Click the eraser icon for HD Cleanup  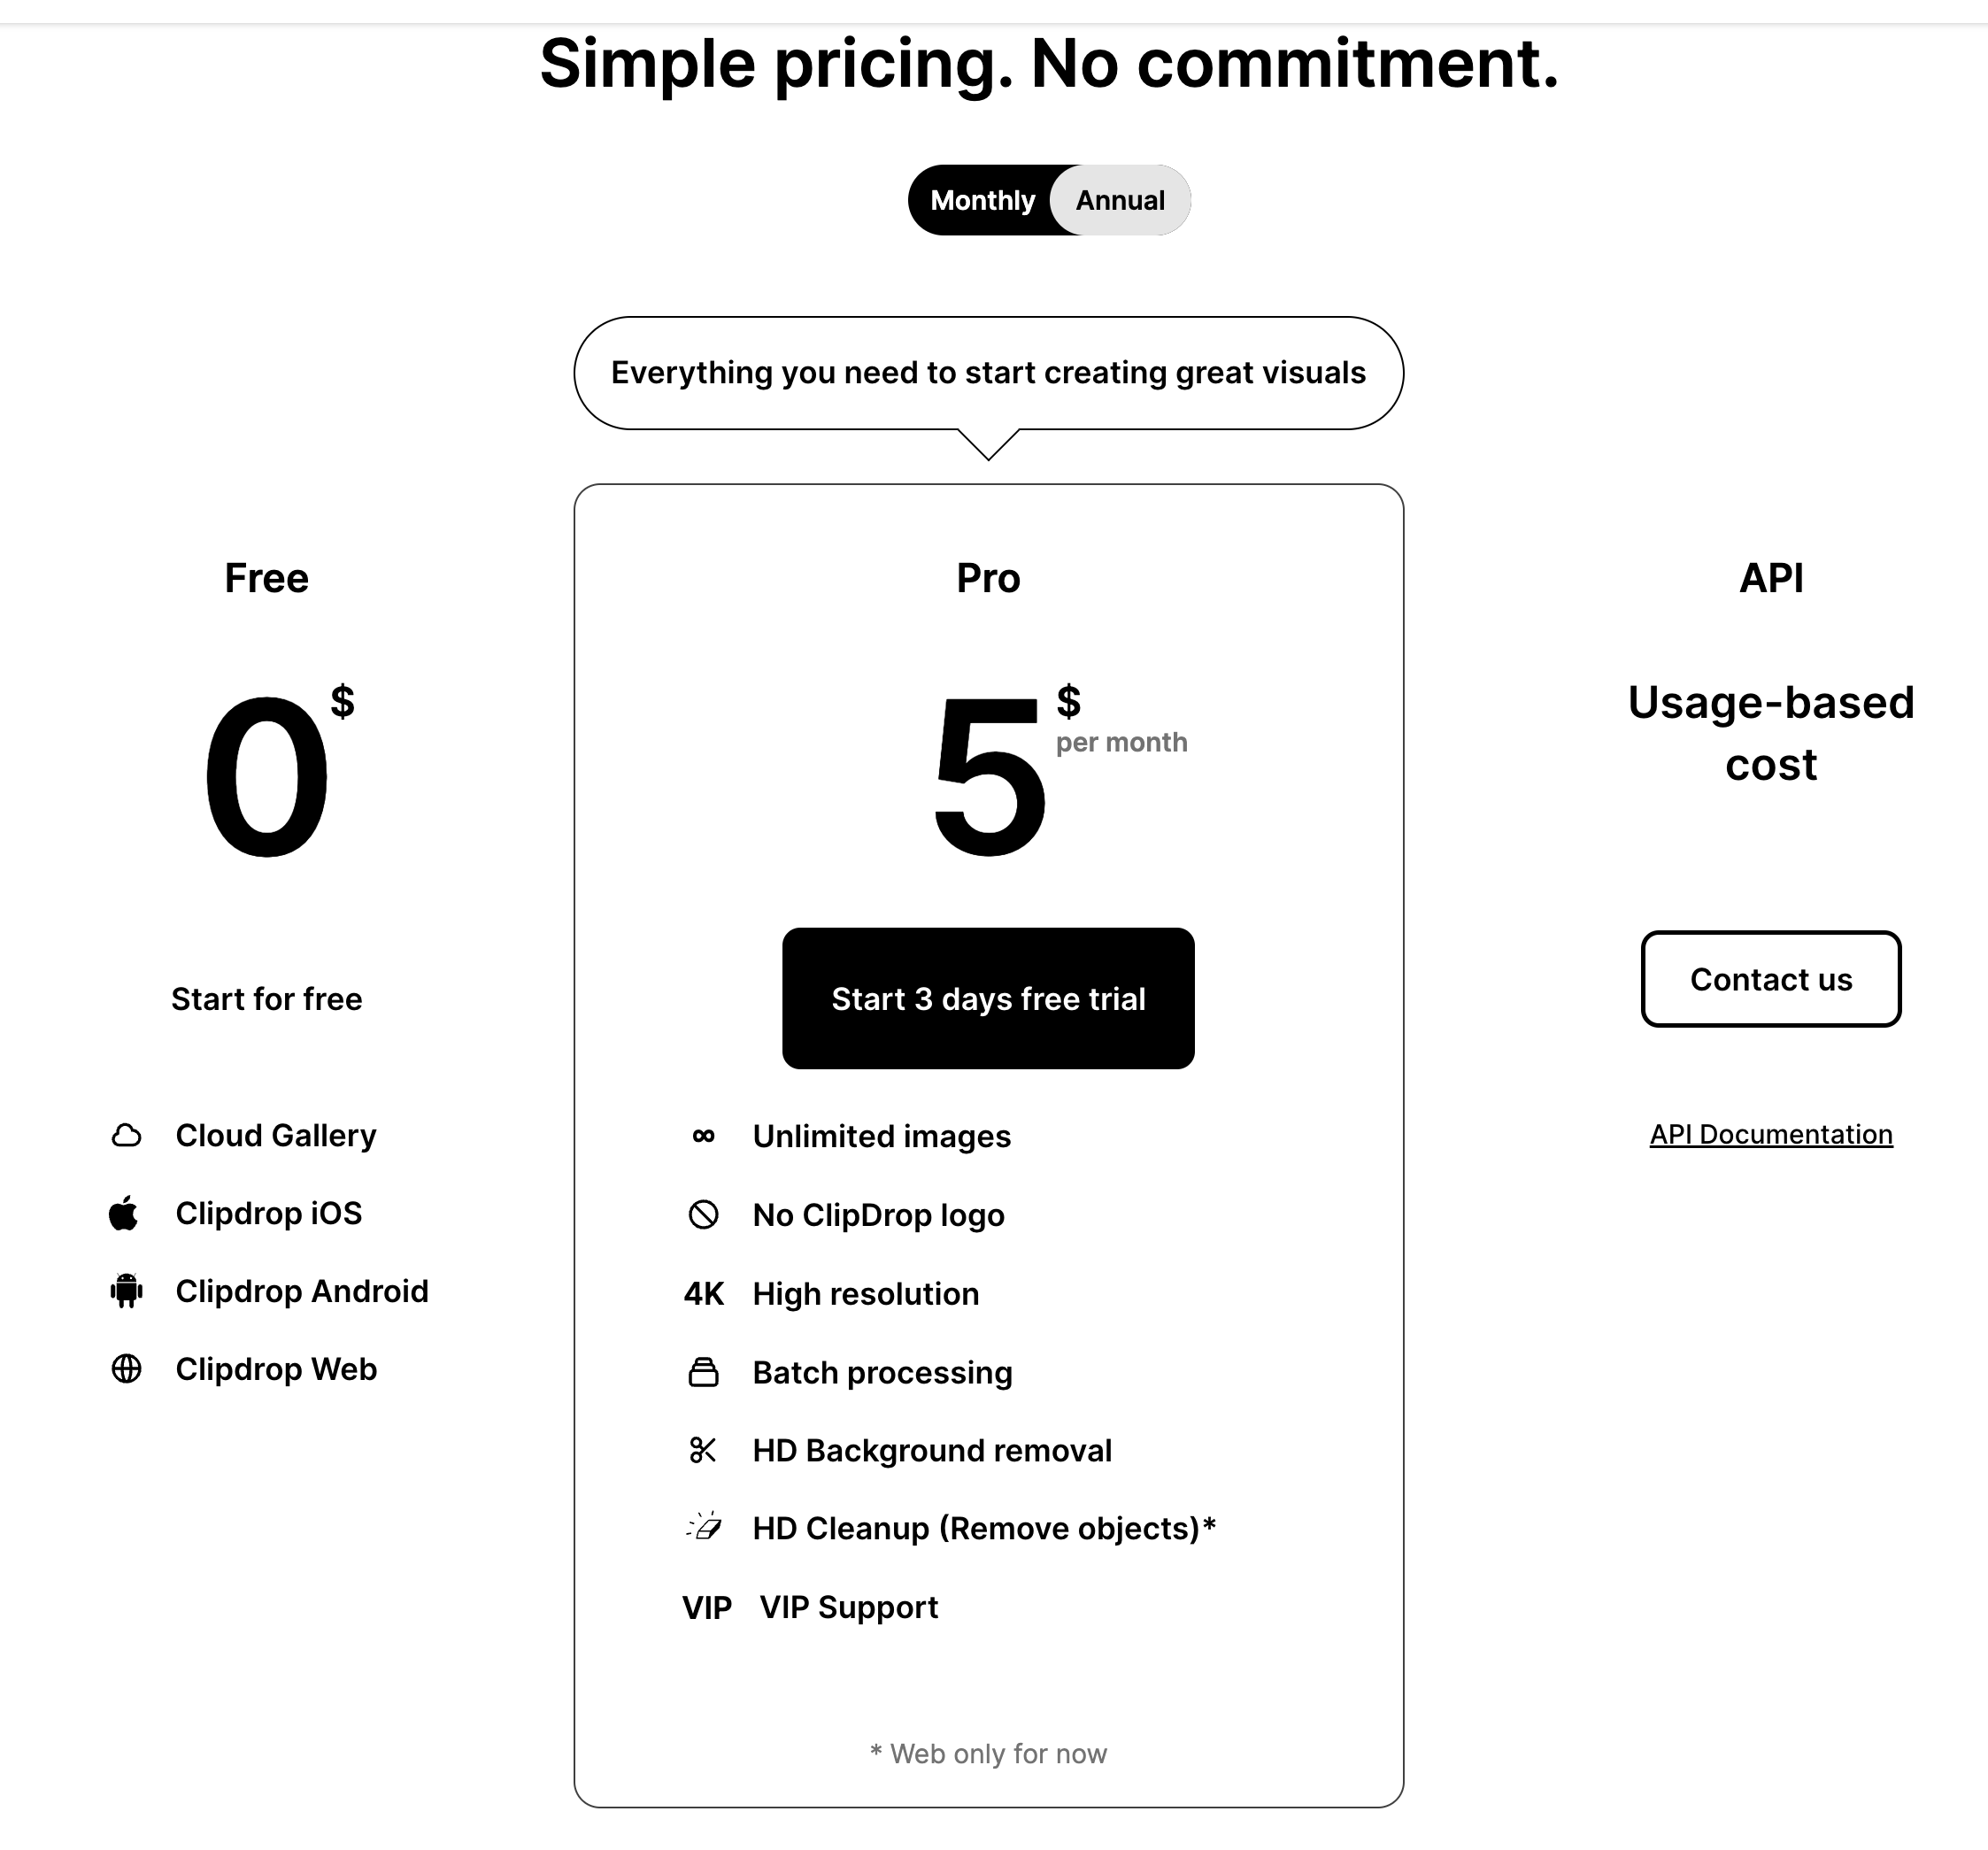(704, 1528)
